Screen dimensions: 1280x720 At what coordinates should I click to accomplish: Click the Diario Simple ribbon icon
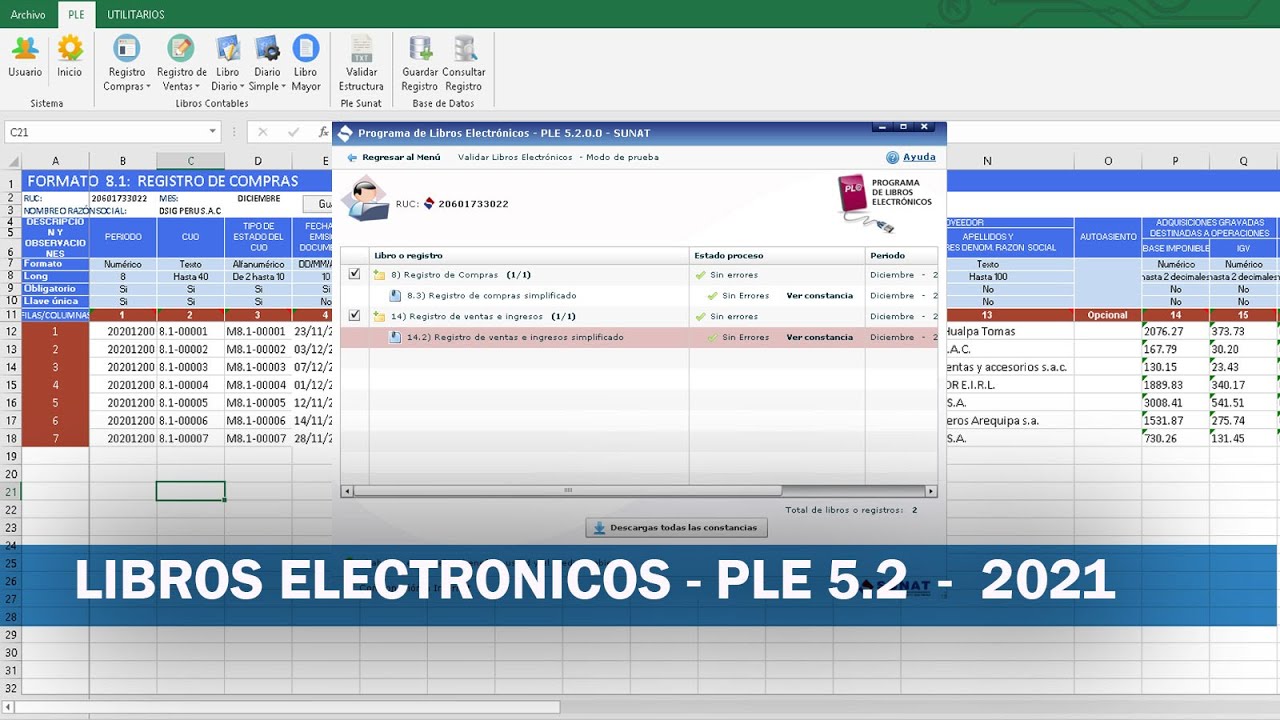coord(267,48)
